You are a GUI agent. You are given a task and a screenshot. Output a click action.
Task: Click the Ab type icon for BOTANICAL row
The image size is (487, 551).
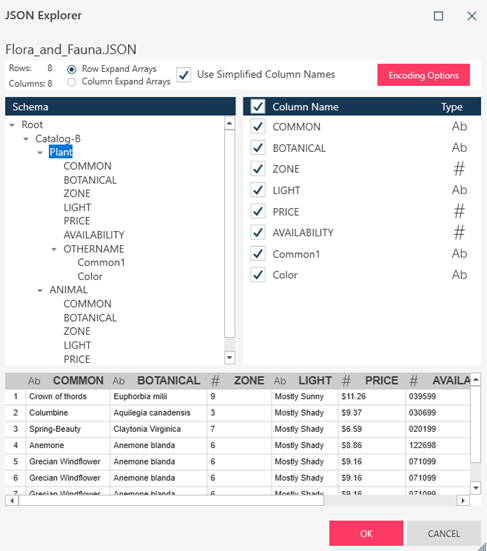459,148
